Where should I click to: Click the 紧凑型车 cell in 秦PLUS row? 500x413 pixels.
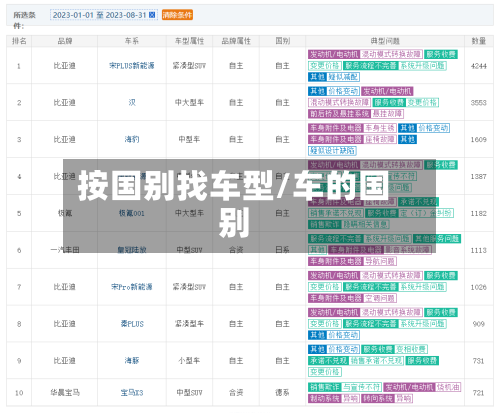coord(189,324)
